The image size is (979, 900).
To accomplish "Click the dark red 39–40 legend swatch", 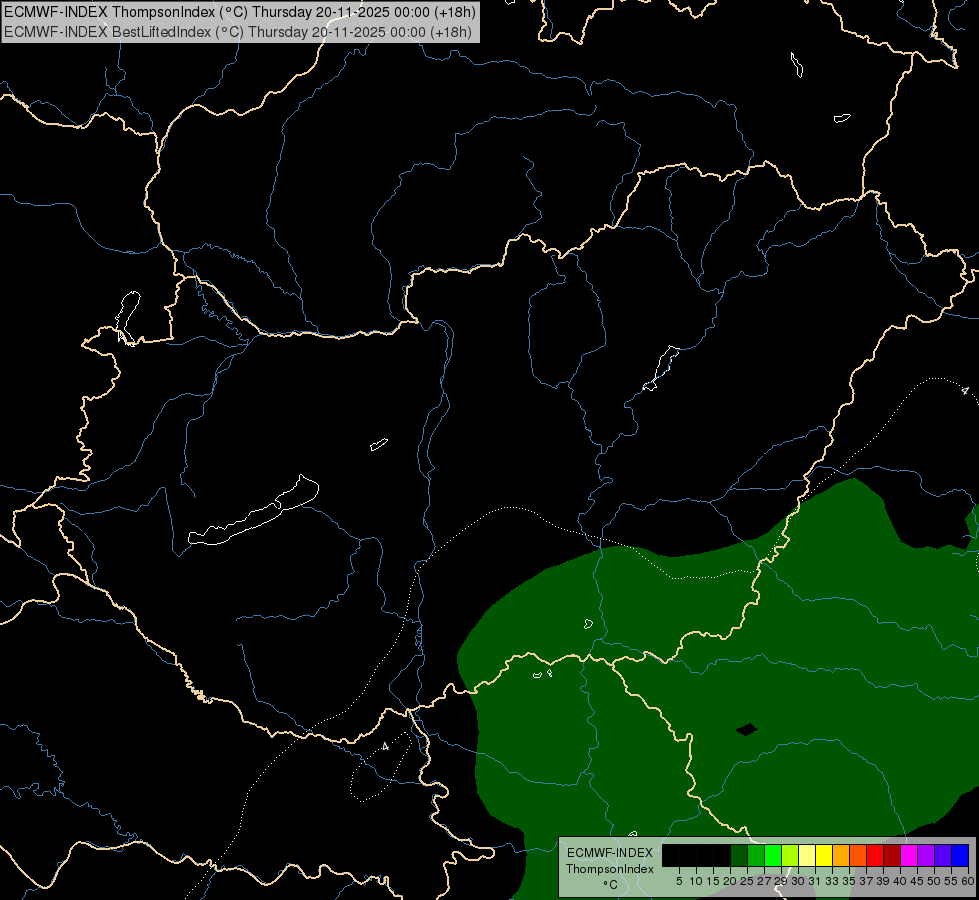I will click(x=892, y=855).
